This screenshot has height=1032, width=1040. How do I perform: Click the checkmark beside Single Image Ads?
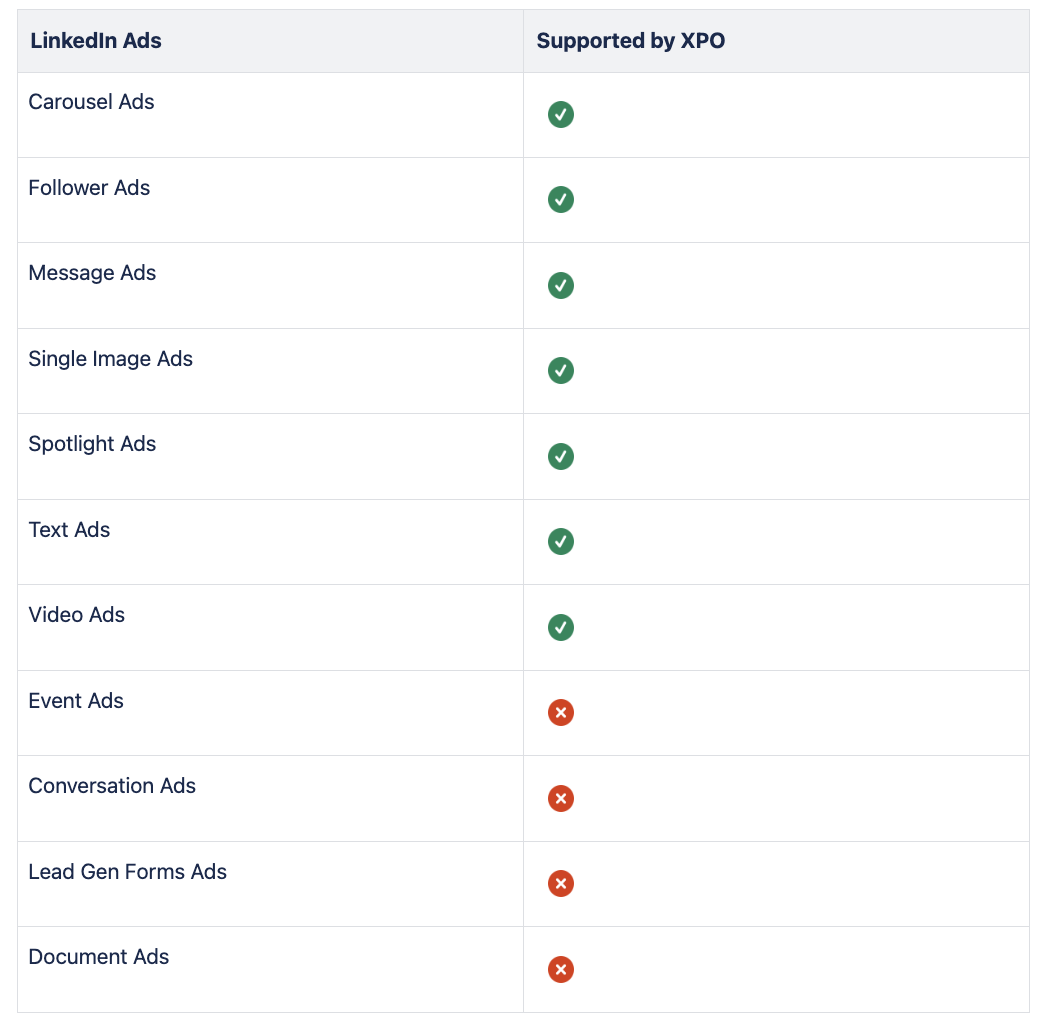click(x=561, y=371)
